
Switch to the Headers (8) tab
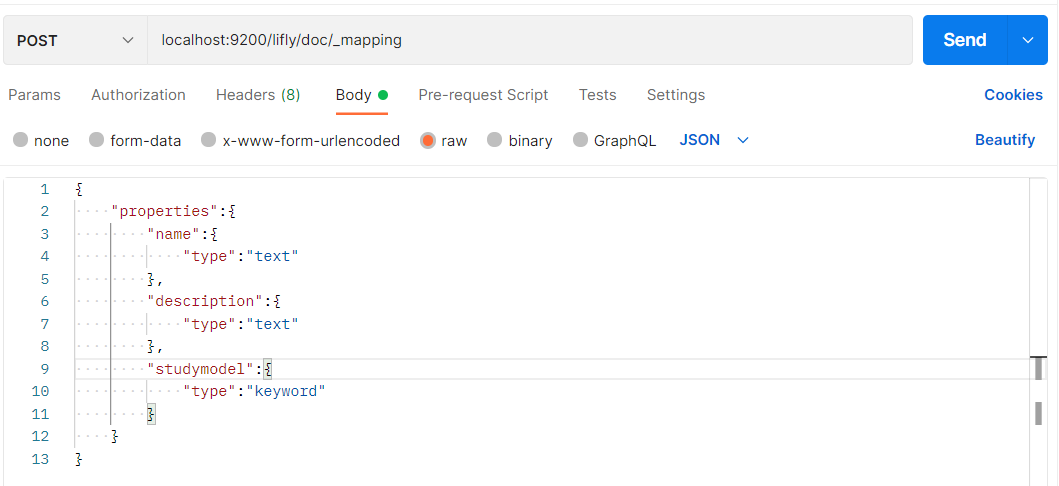pos(258,95)
